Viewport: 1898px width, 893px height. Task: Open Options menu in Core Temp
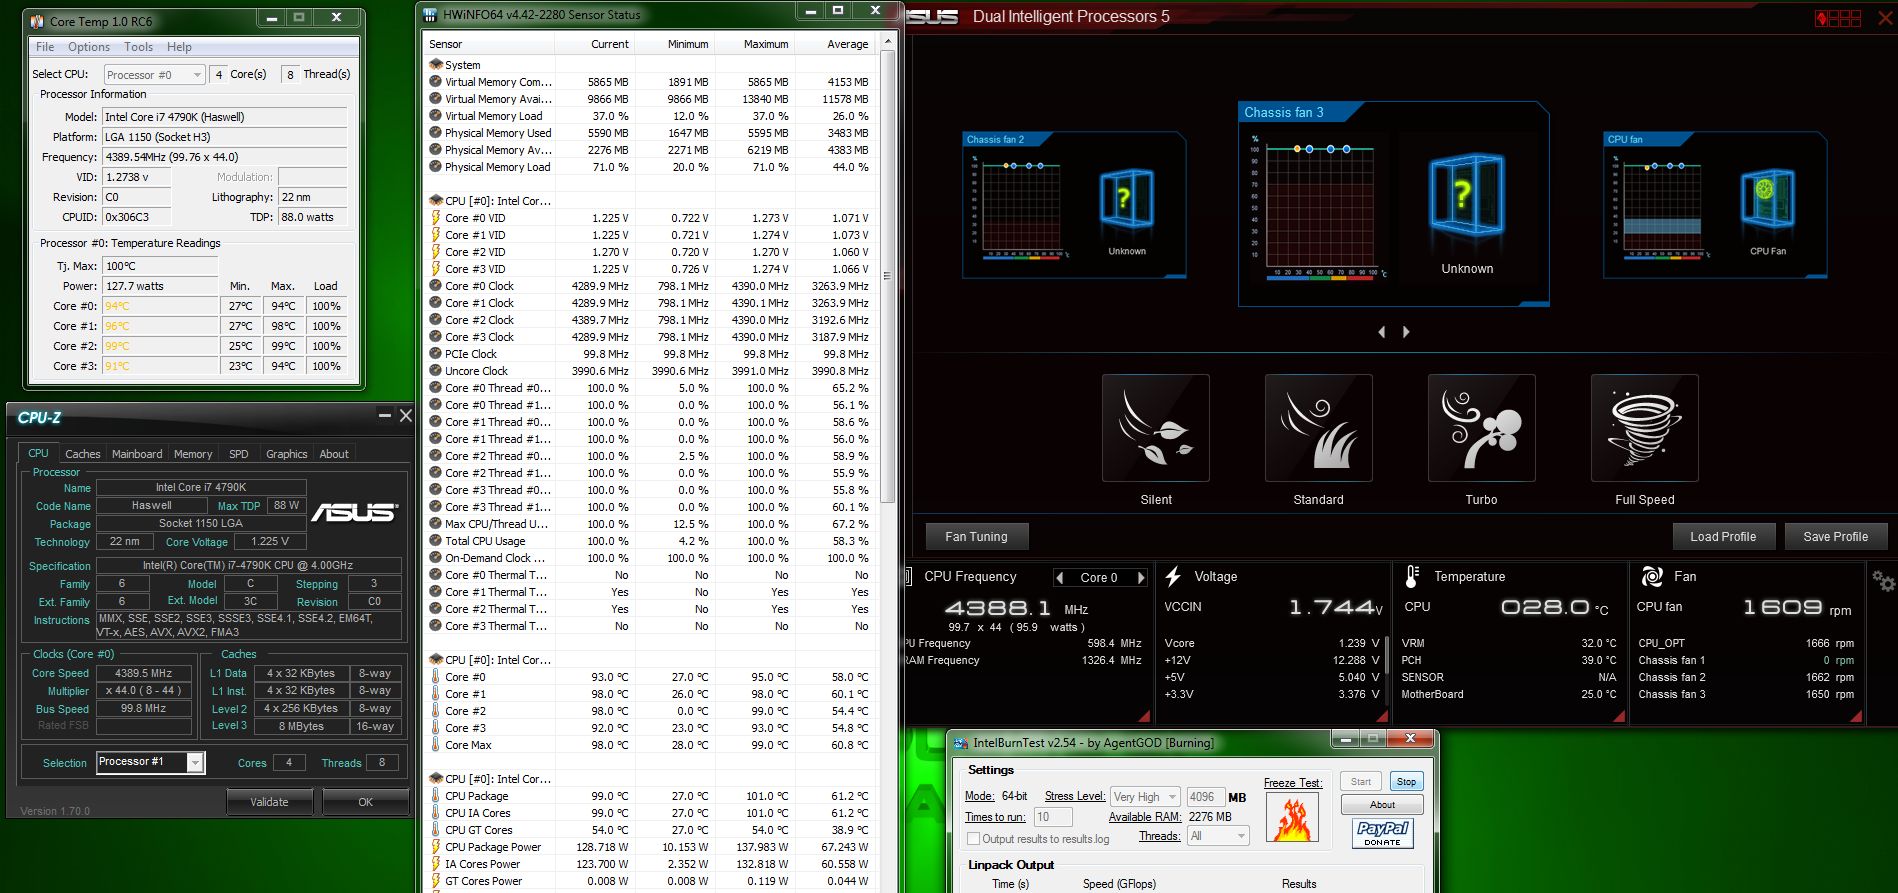(x=89, y=47)
